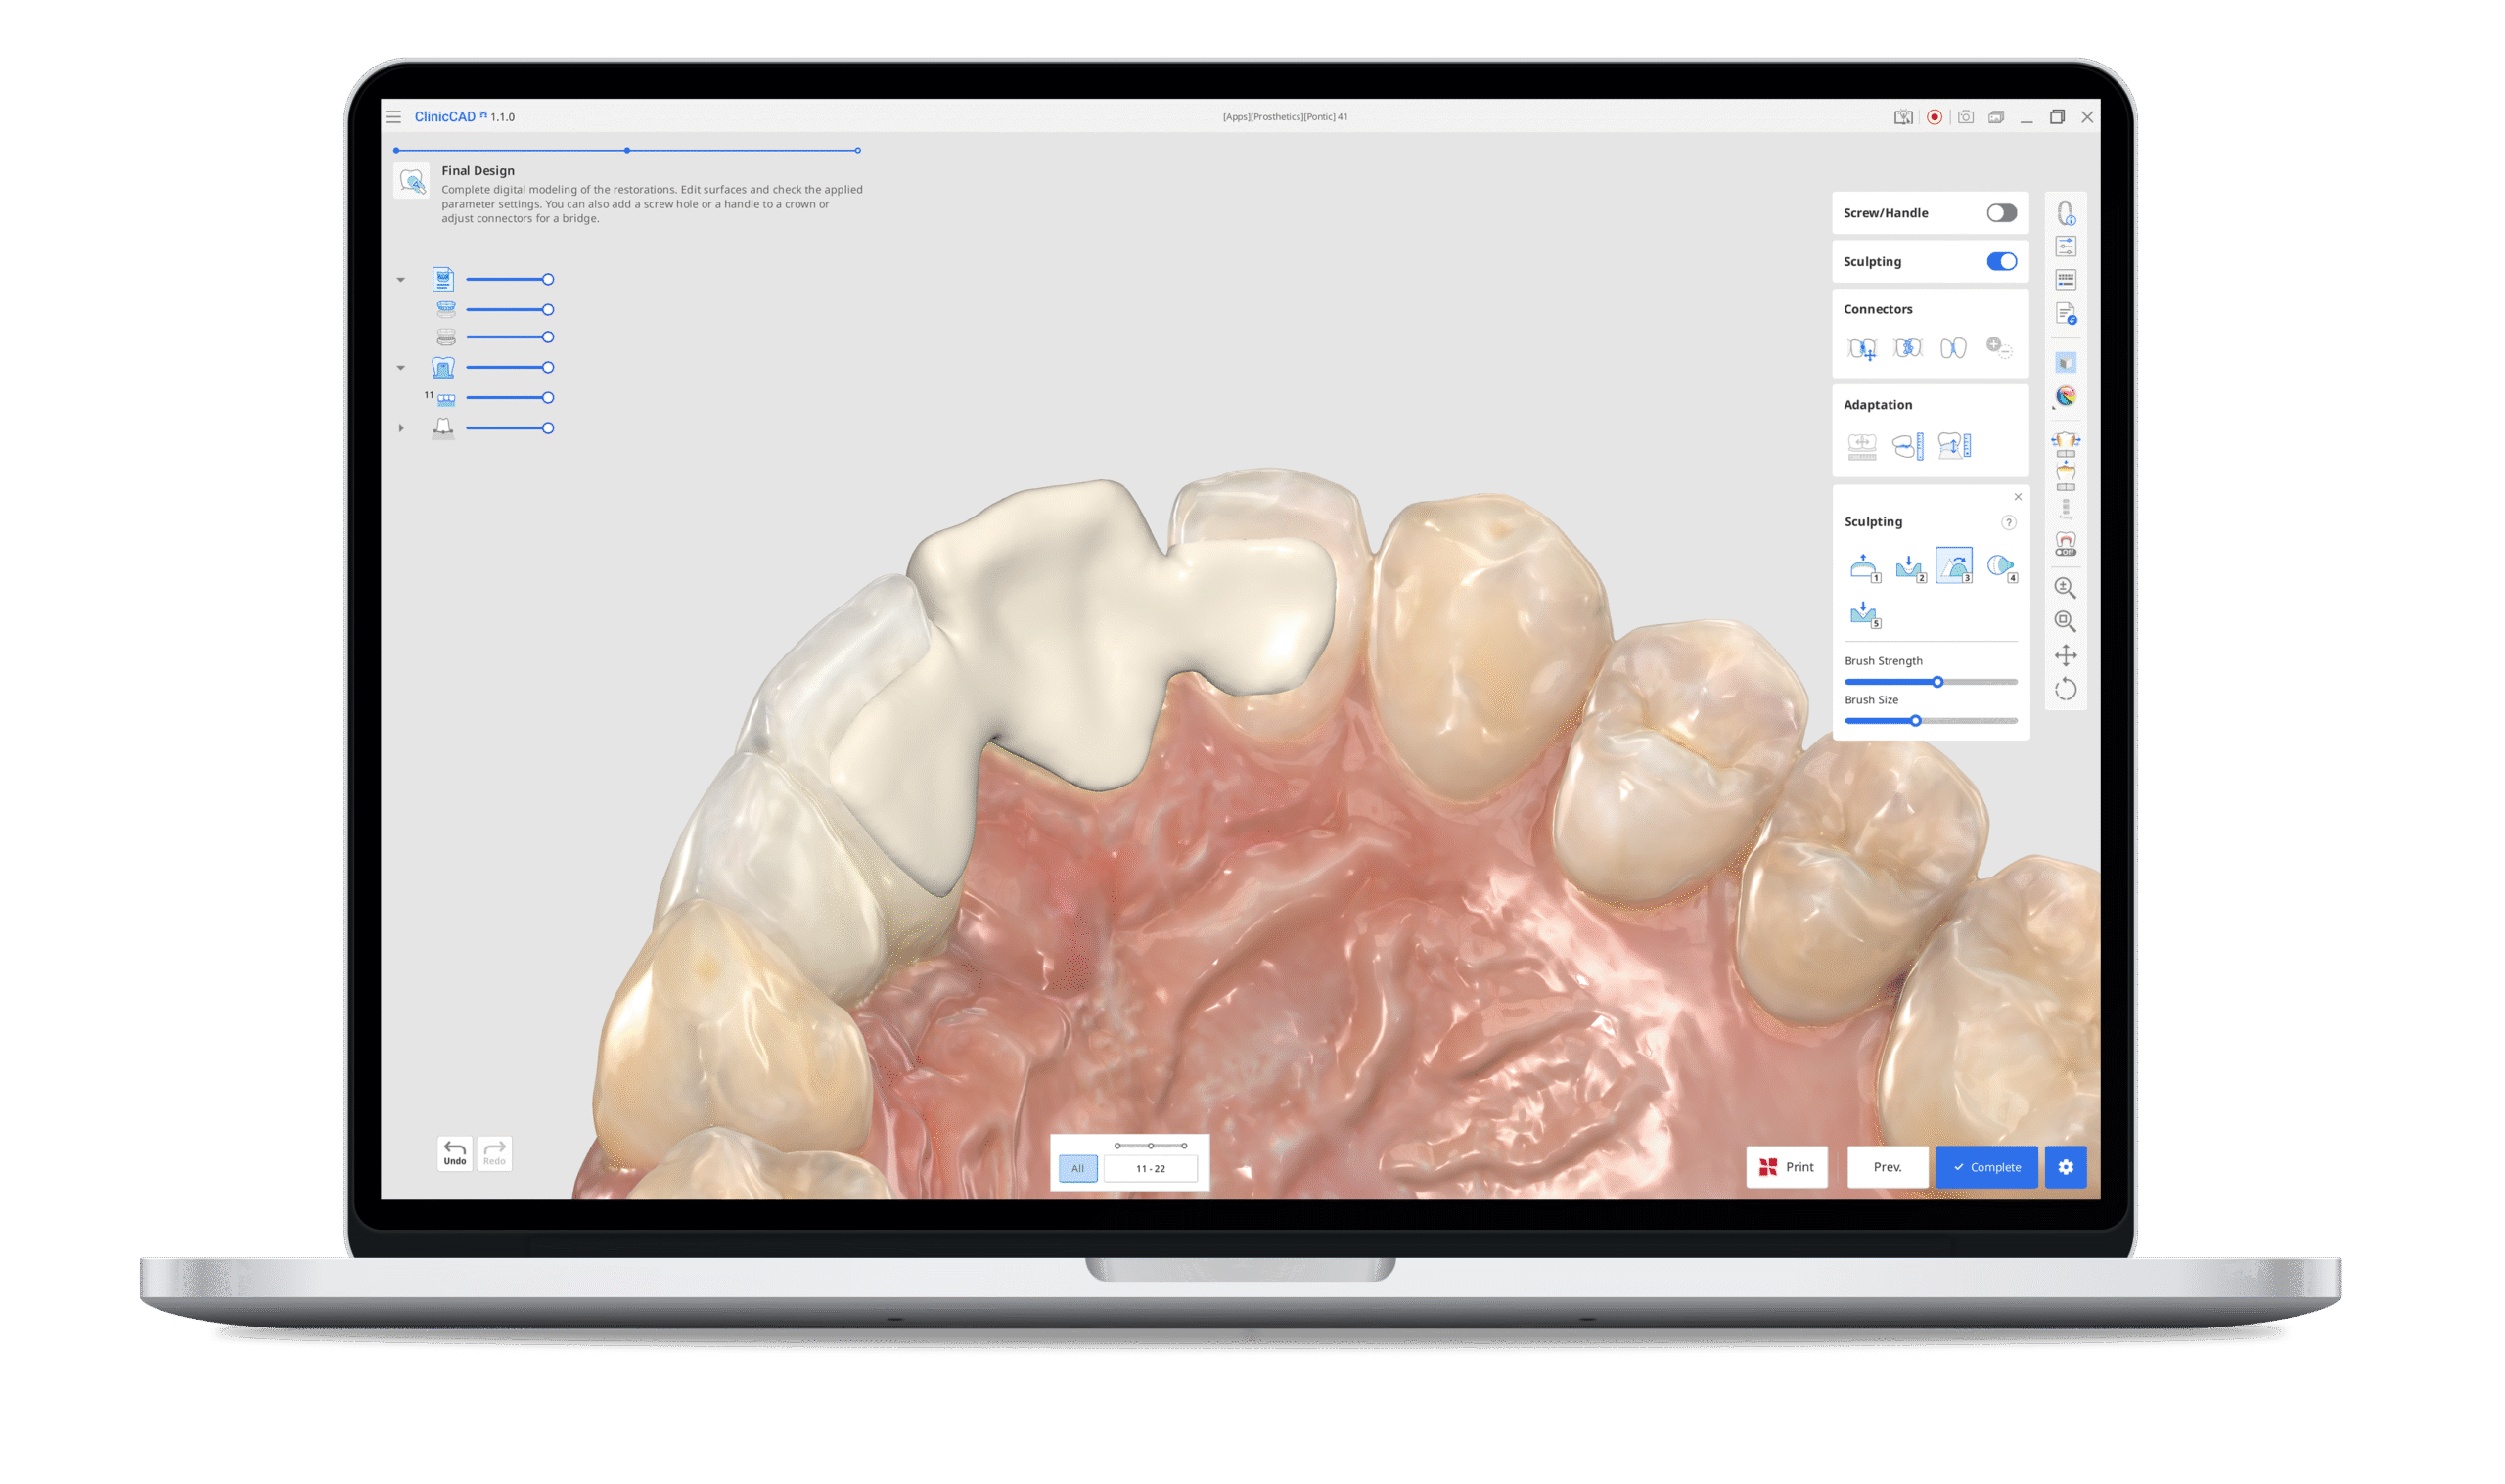This screenshot has height=1484, width=2505.
Task: Open the color display mode icon
Action: pyautogui.click(x=2065, y=397)
